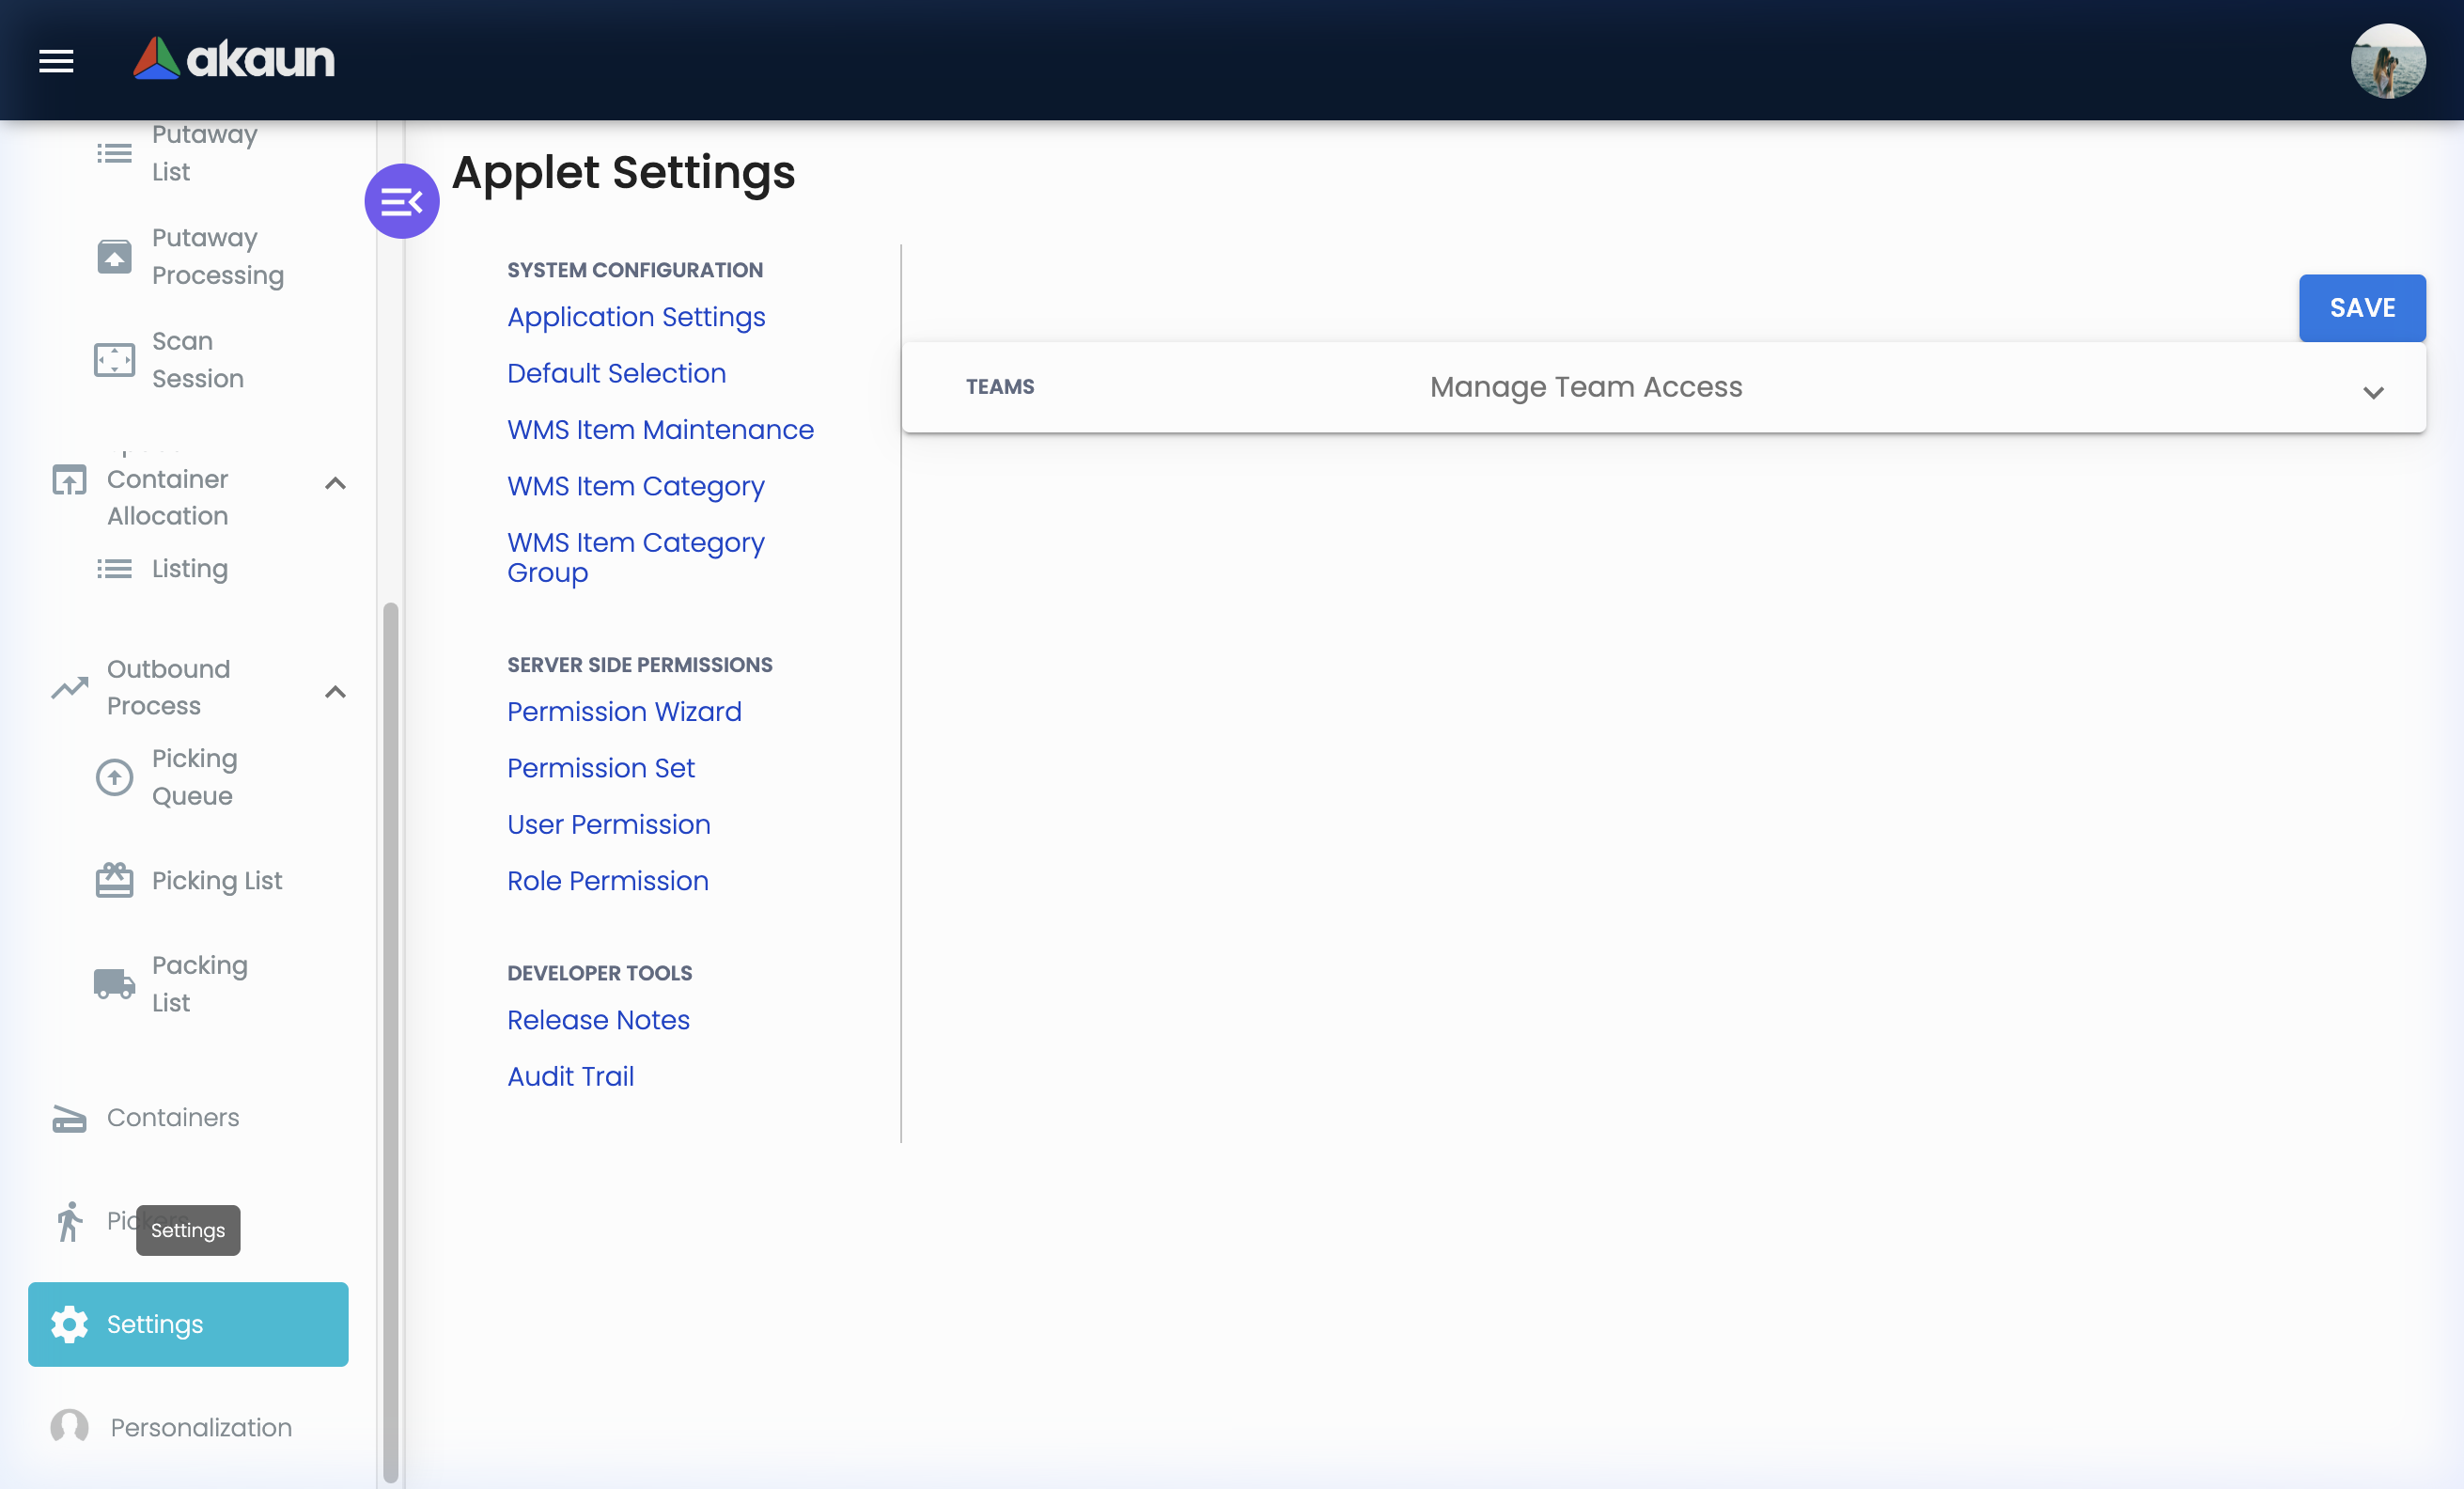This screenshot has height=1489, width=2464.
Task: Collapse the Outbound Process group
Action: (x=335, y=691)
